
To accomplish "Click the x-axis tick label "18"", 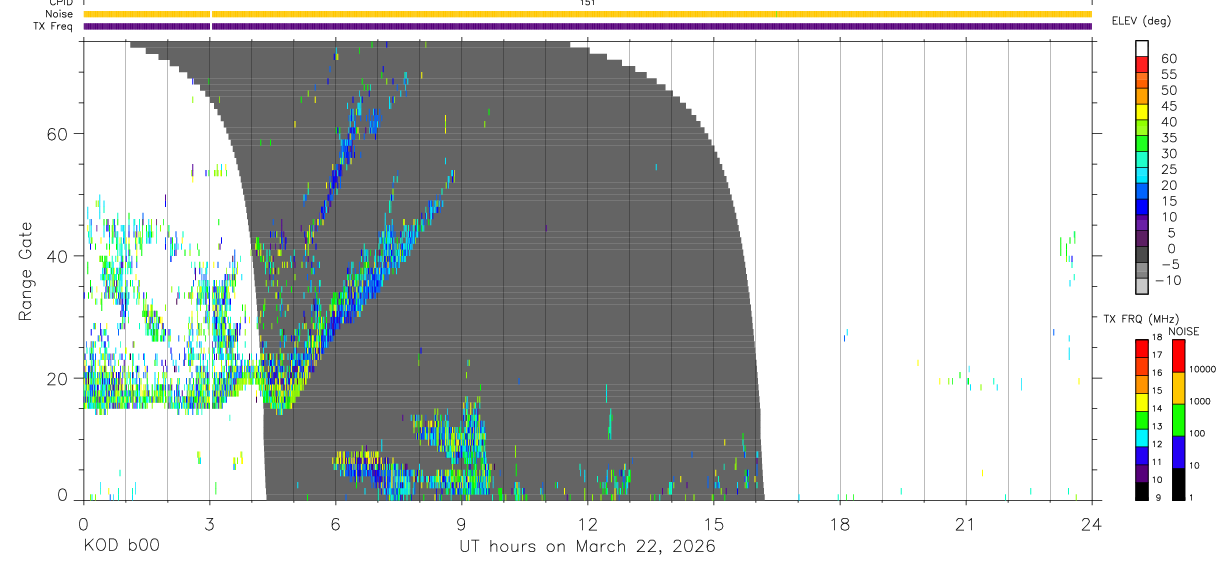I will click(839, 524).
